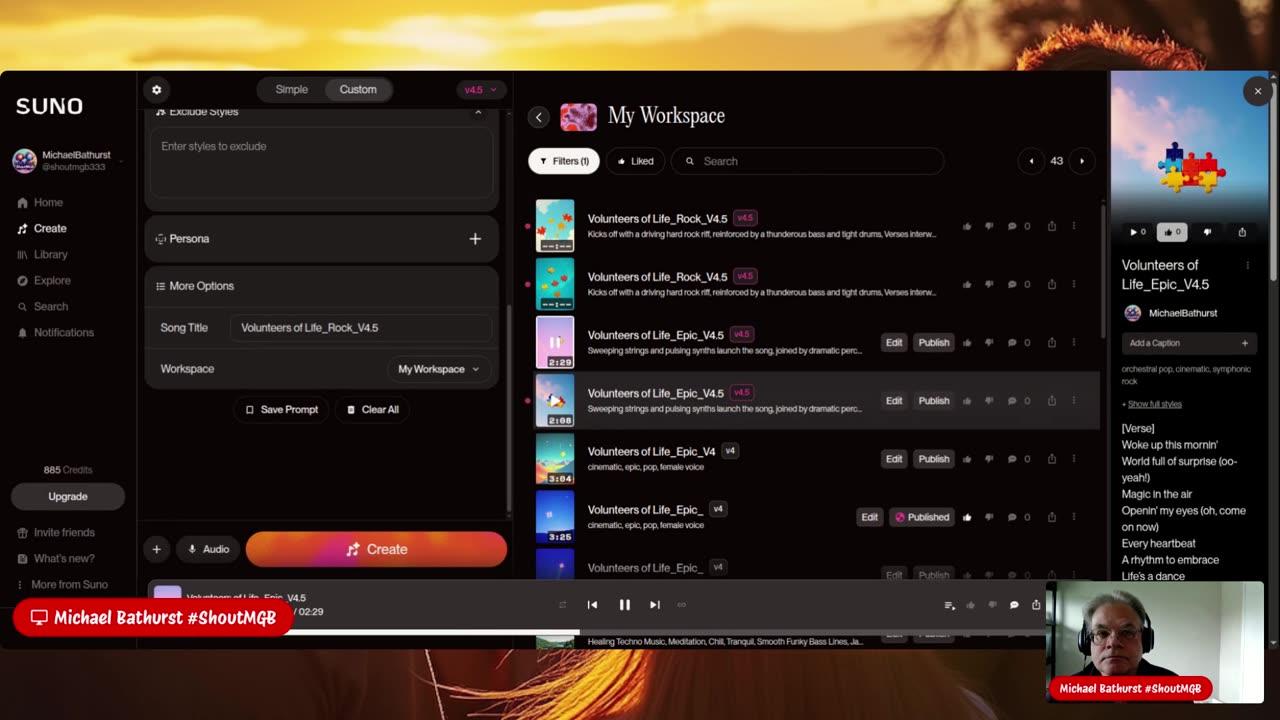Go to the next workspace page
The image size is (1280, 720).
coord(1081,161)
